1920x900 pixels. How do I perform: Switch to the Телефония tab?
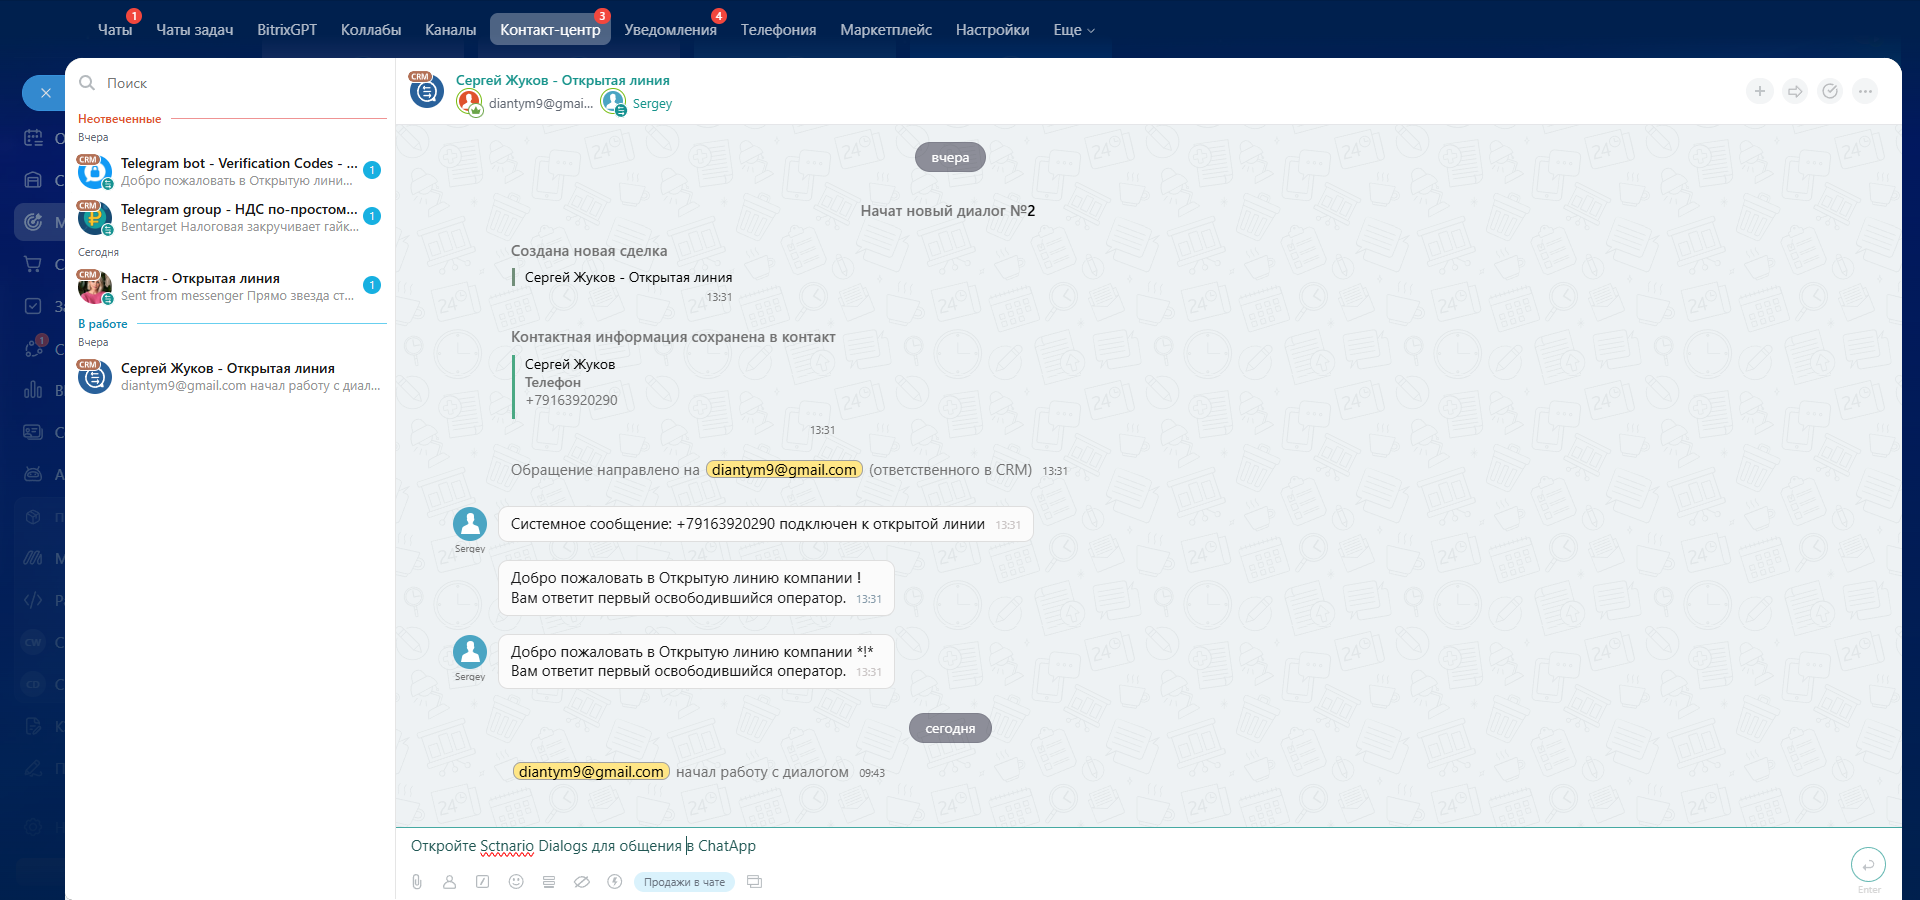778,30
